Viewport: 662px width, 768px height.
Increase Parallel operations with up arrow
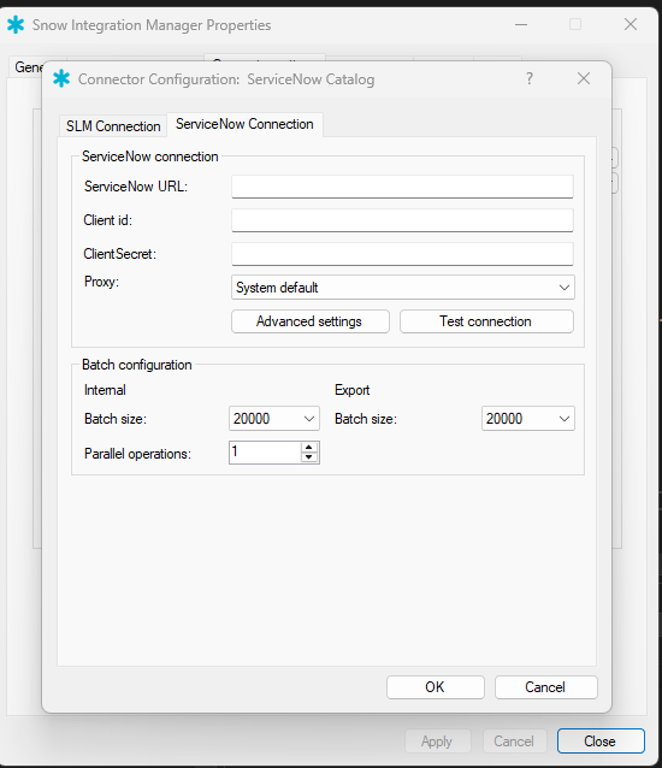(308, 447)
